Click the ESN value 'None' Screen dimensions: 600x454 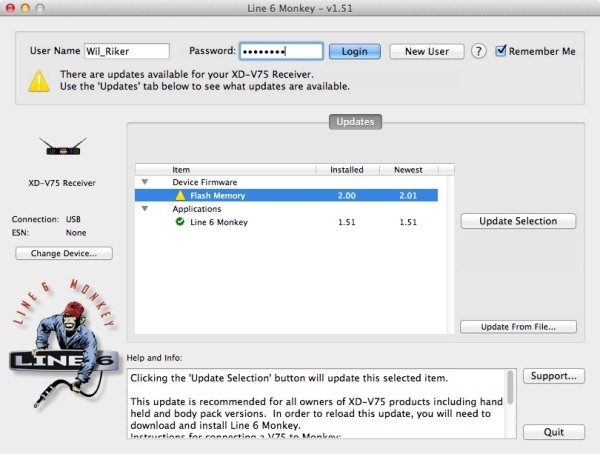(x=76, y=233)
